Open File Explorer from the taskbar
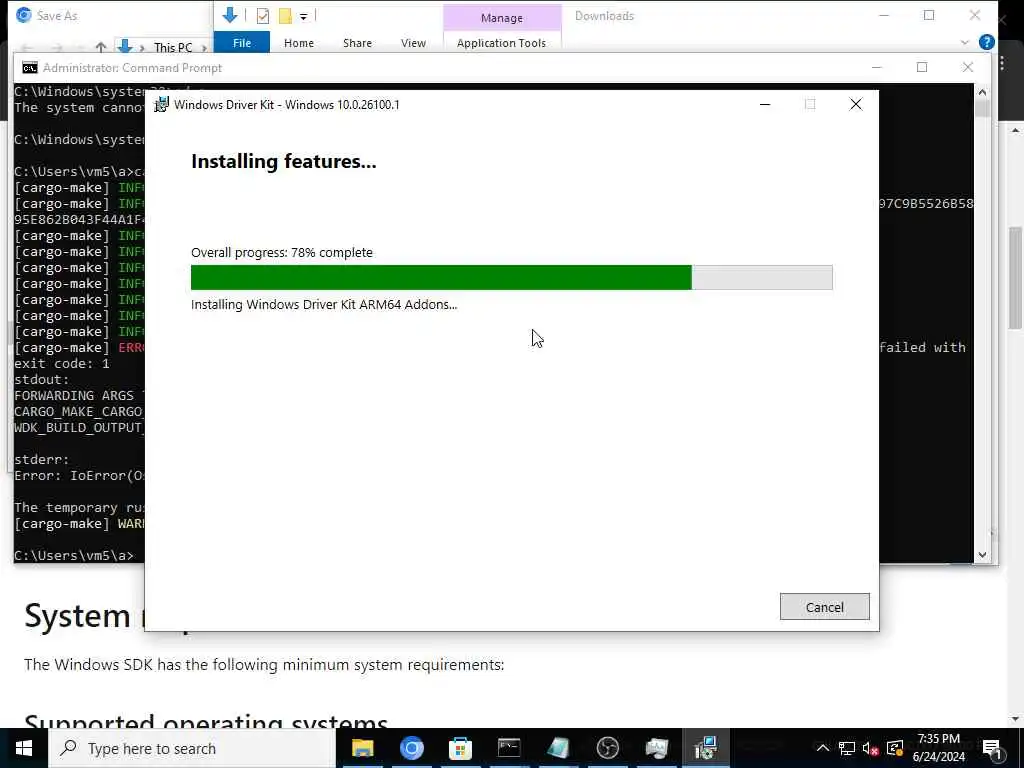 click(362, 748)
